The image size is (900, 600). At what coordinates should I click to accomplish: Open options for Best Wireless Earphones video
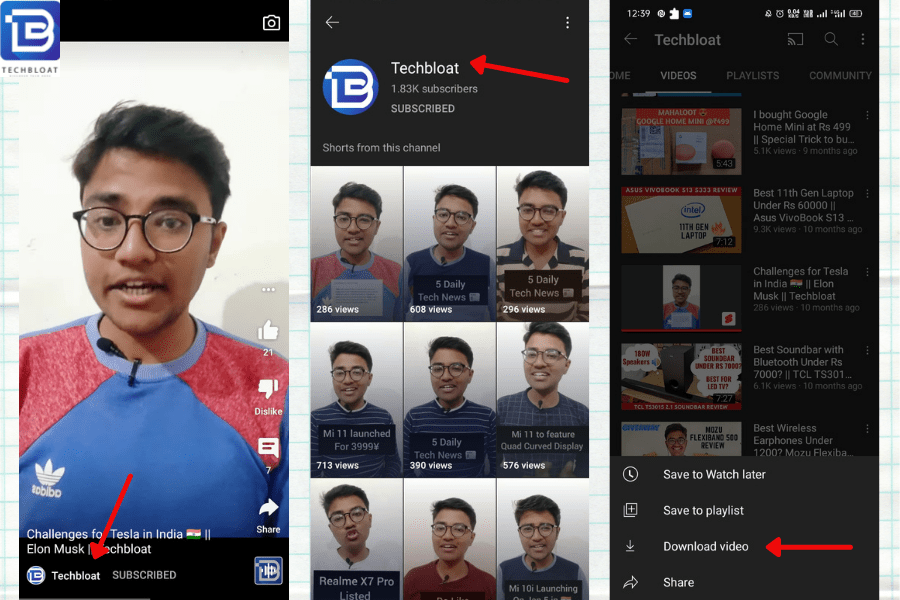click(867, 429)
